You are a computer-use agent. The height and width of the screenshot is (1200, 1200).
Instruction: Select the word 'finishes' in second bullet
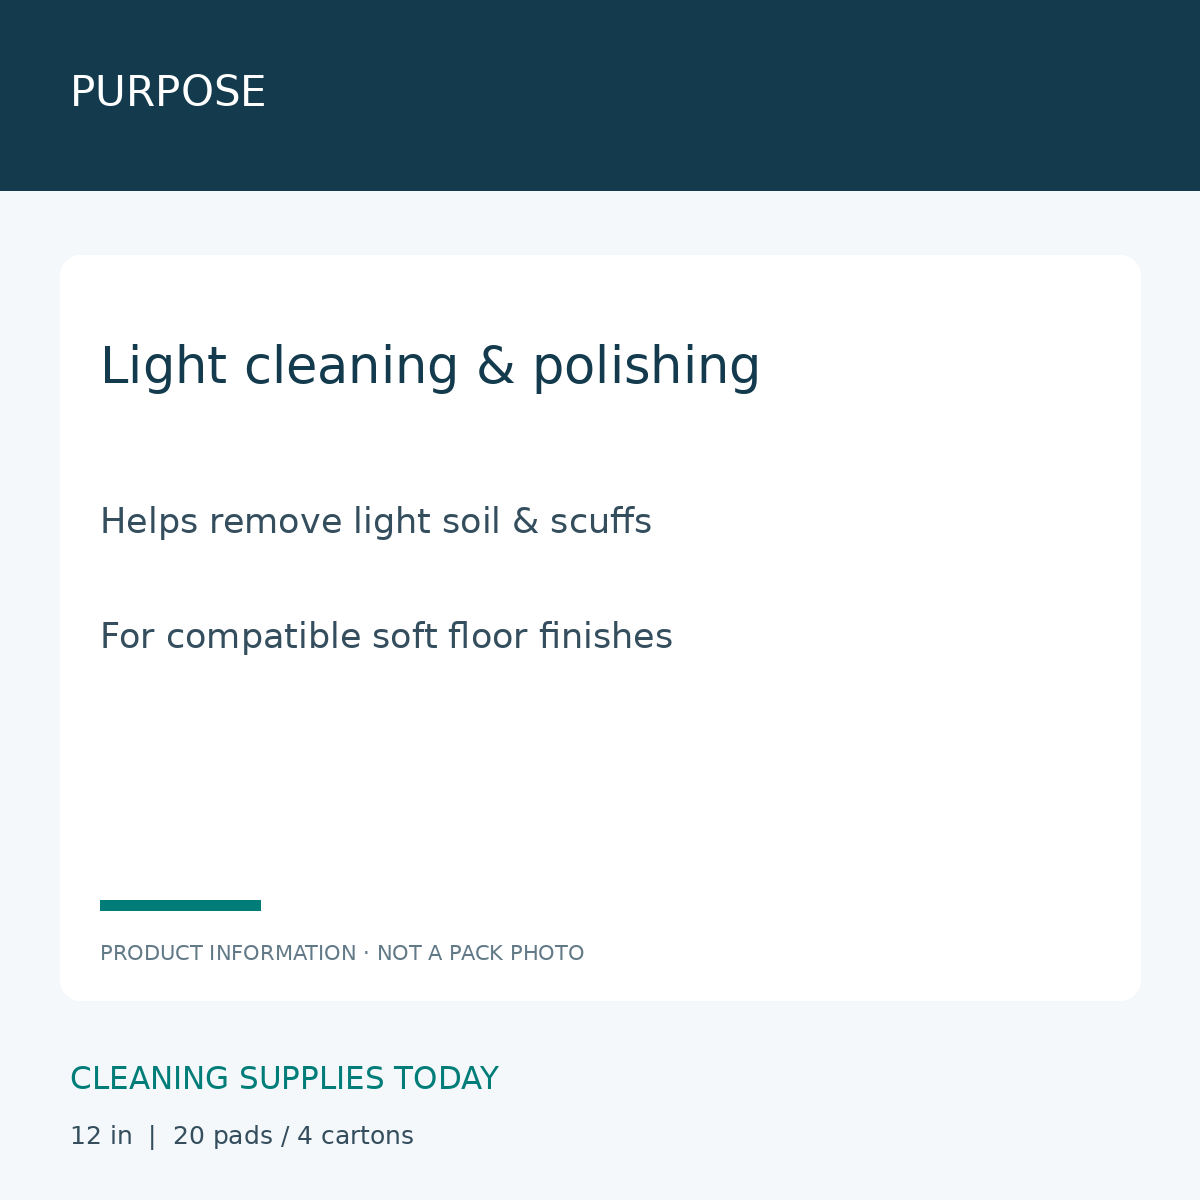pyautogui.click(x=606, y=637)
